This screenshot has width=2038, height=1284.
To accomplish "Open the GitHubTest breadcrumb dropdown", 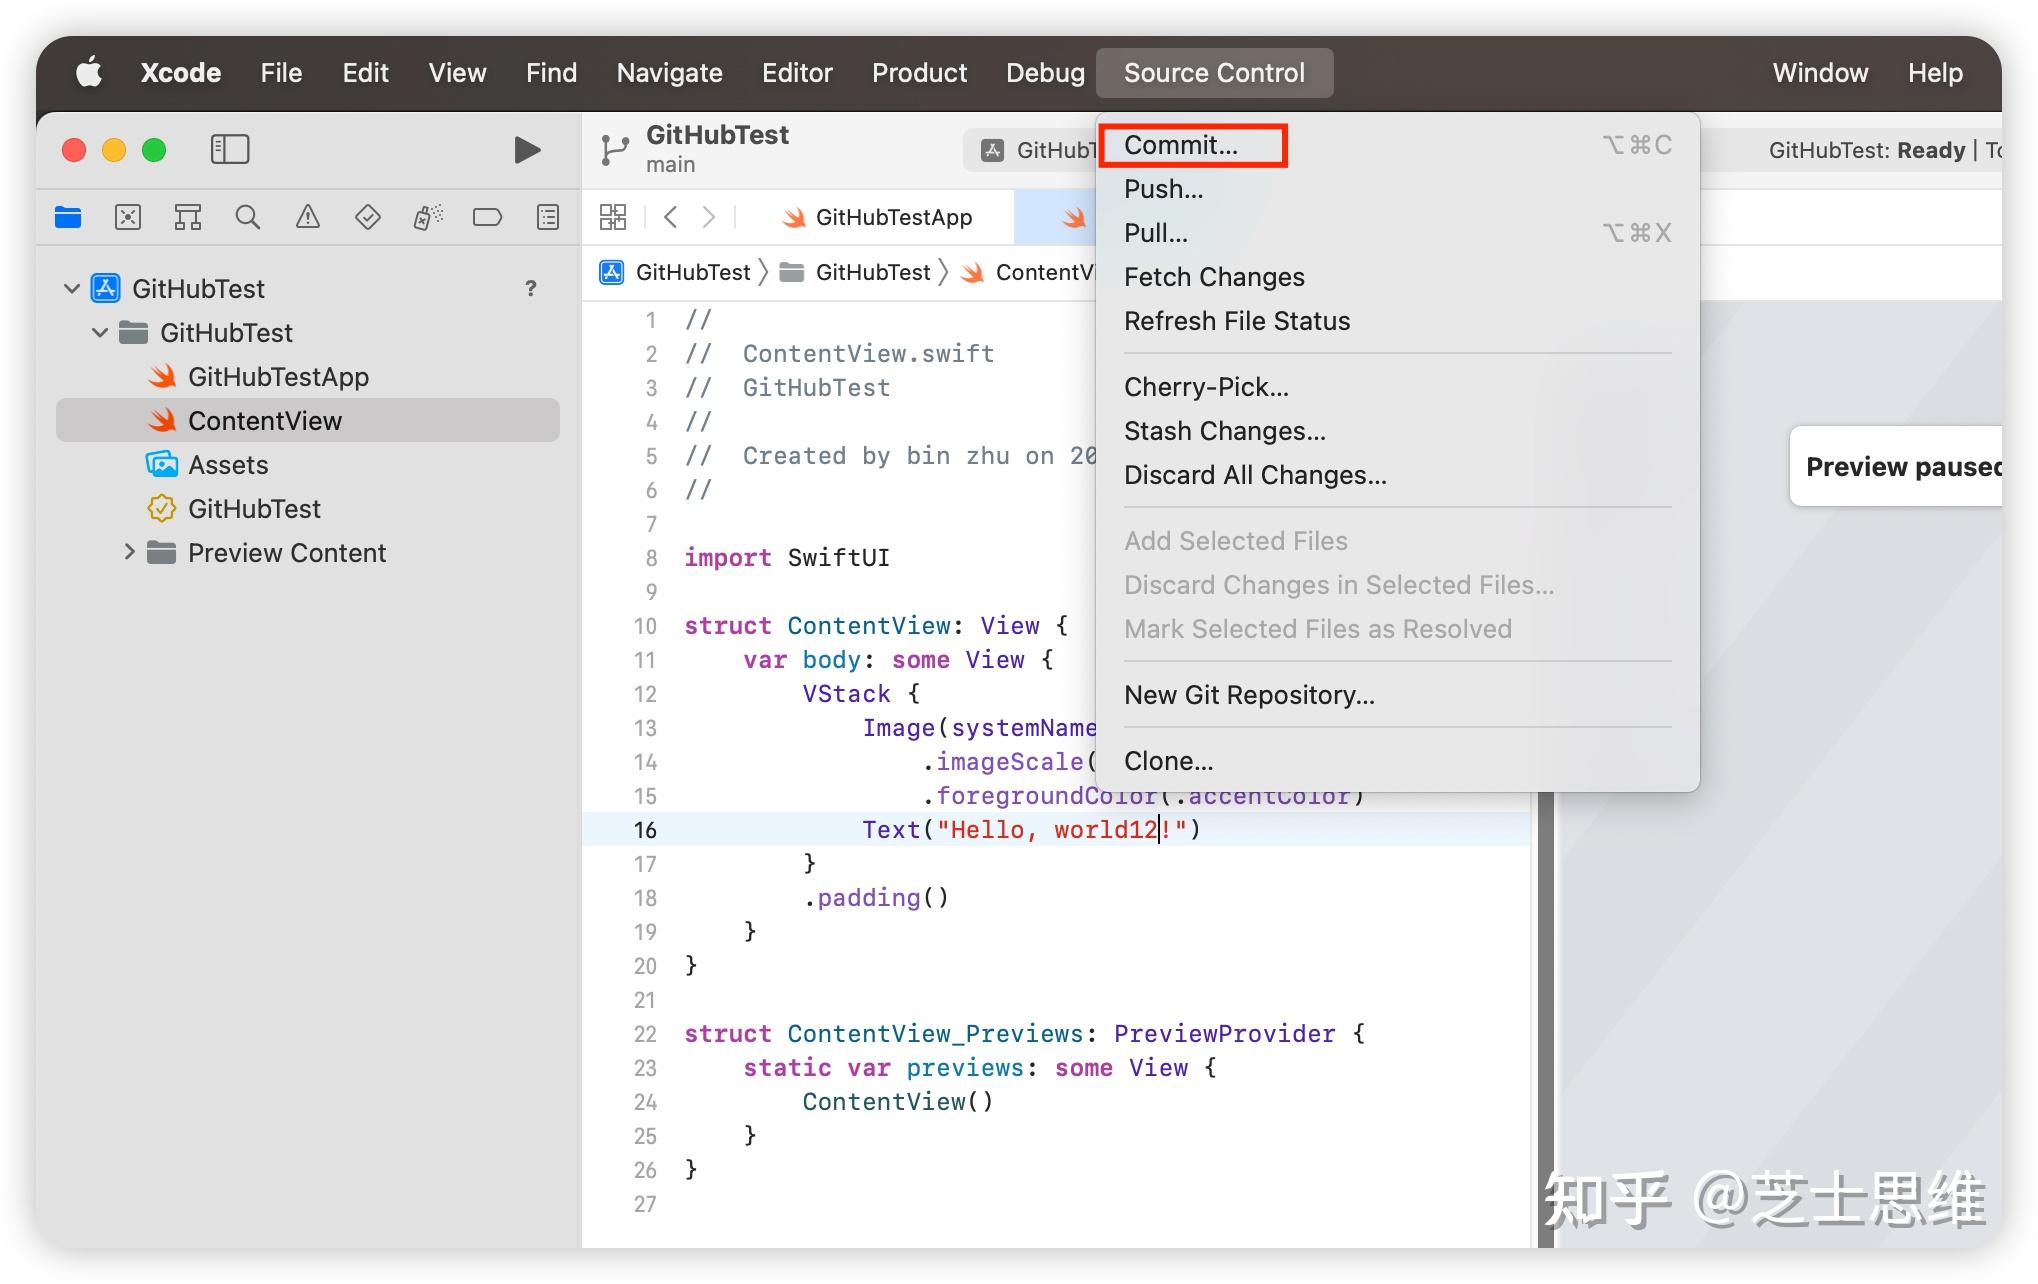I will point(694,272).
